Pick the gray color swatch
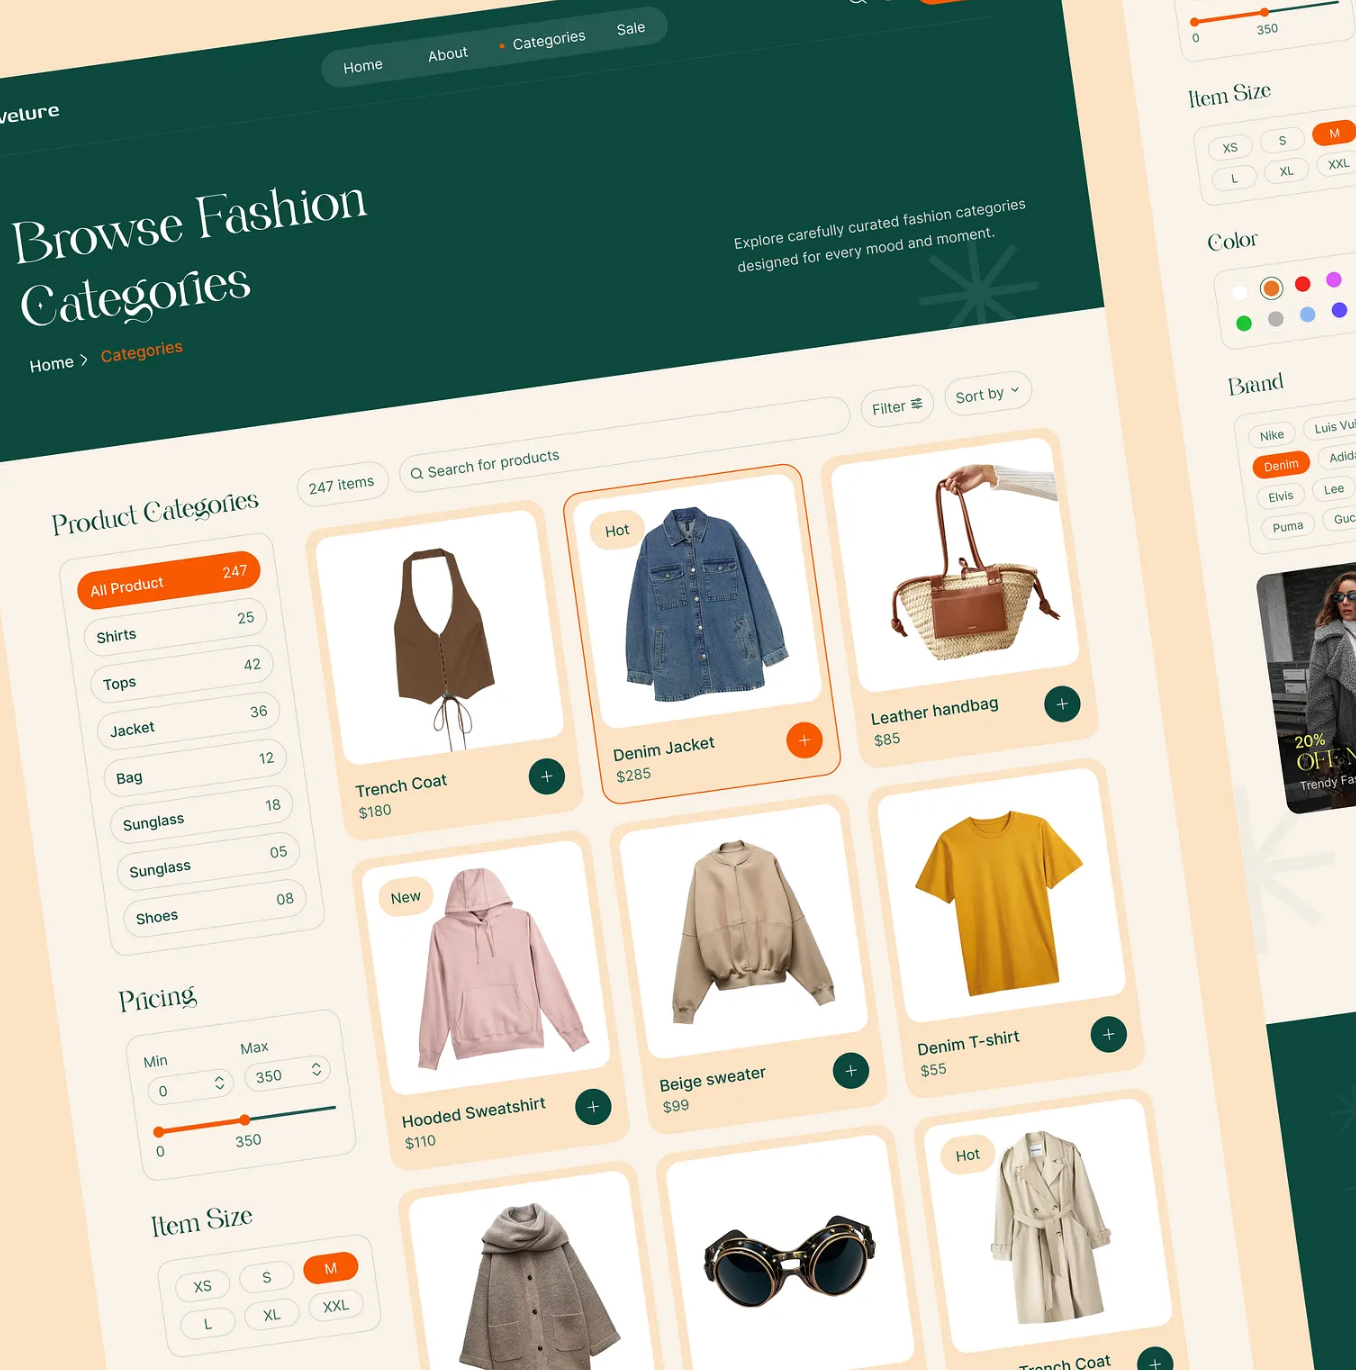 1275,319
